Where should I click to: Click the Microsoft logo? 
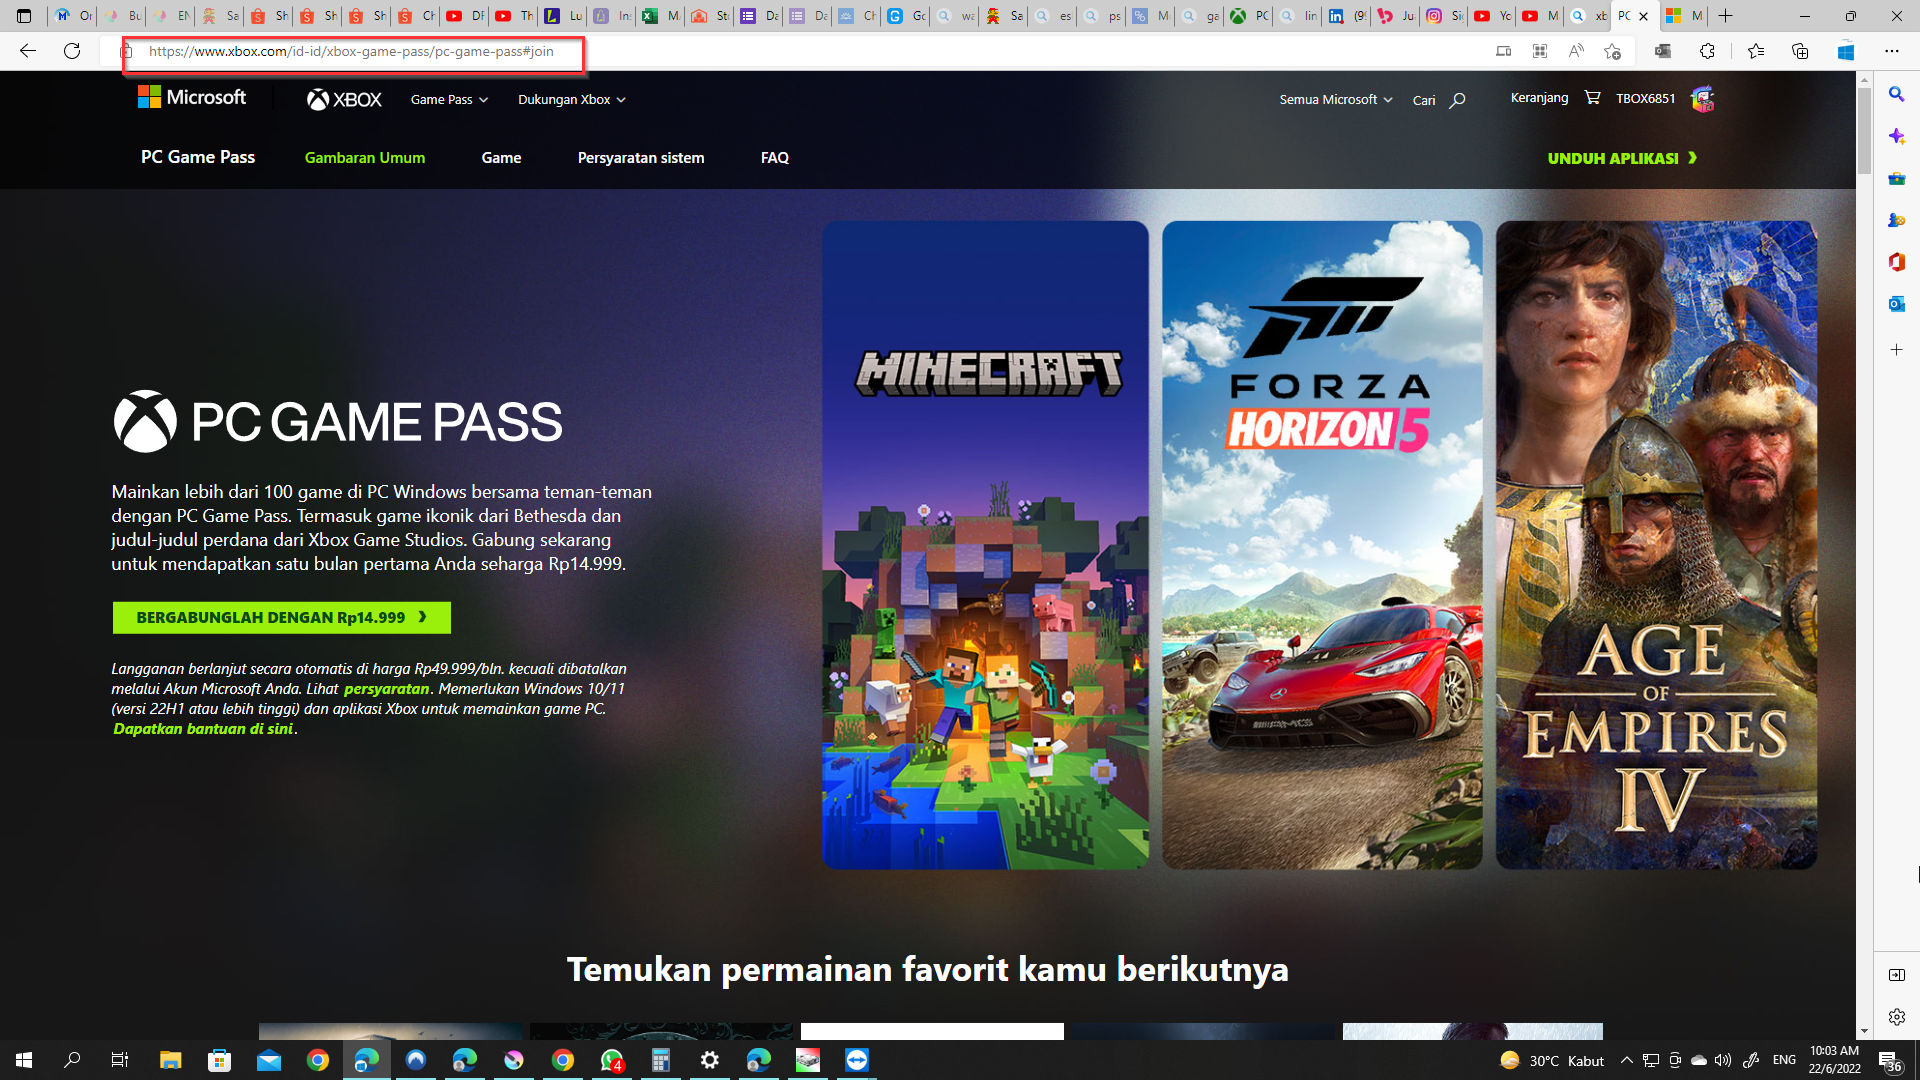tap(192, 97)
